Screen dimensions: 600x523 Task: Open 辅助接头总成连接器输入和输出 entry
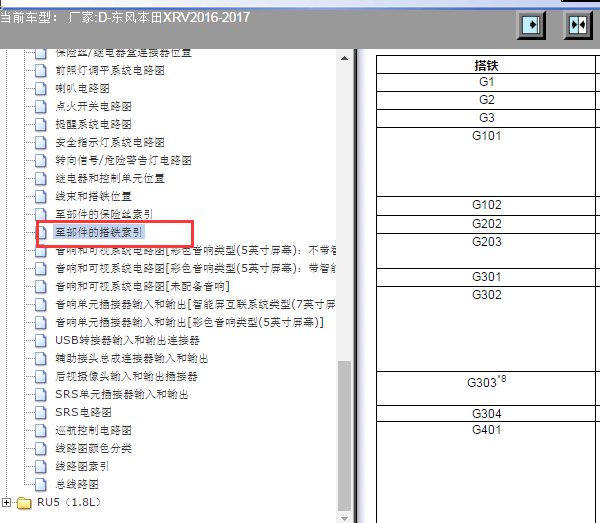coord(132,358)
